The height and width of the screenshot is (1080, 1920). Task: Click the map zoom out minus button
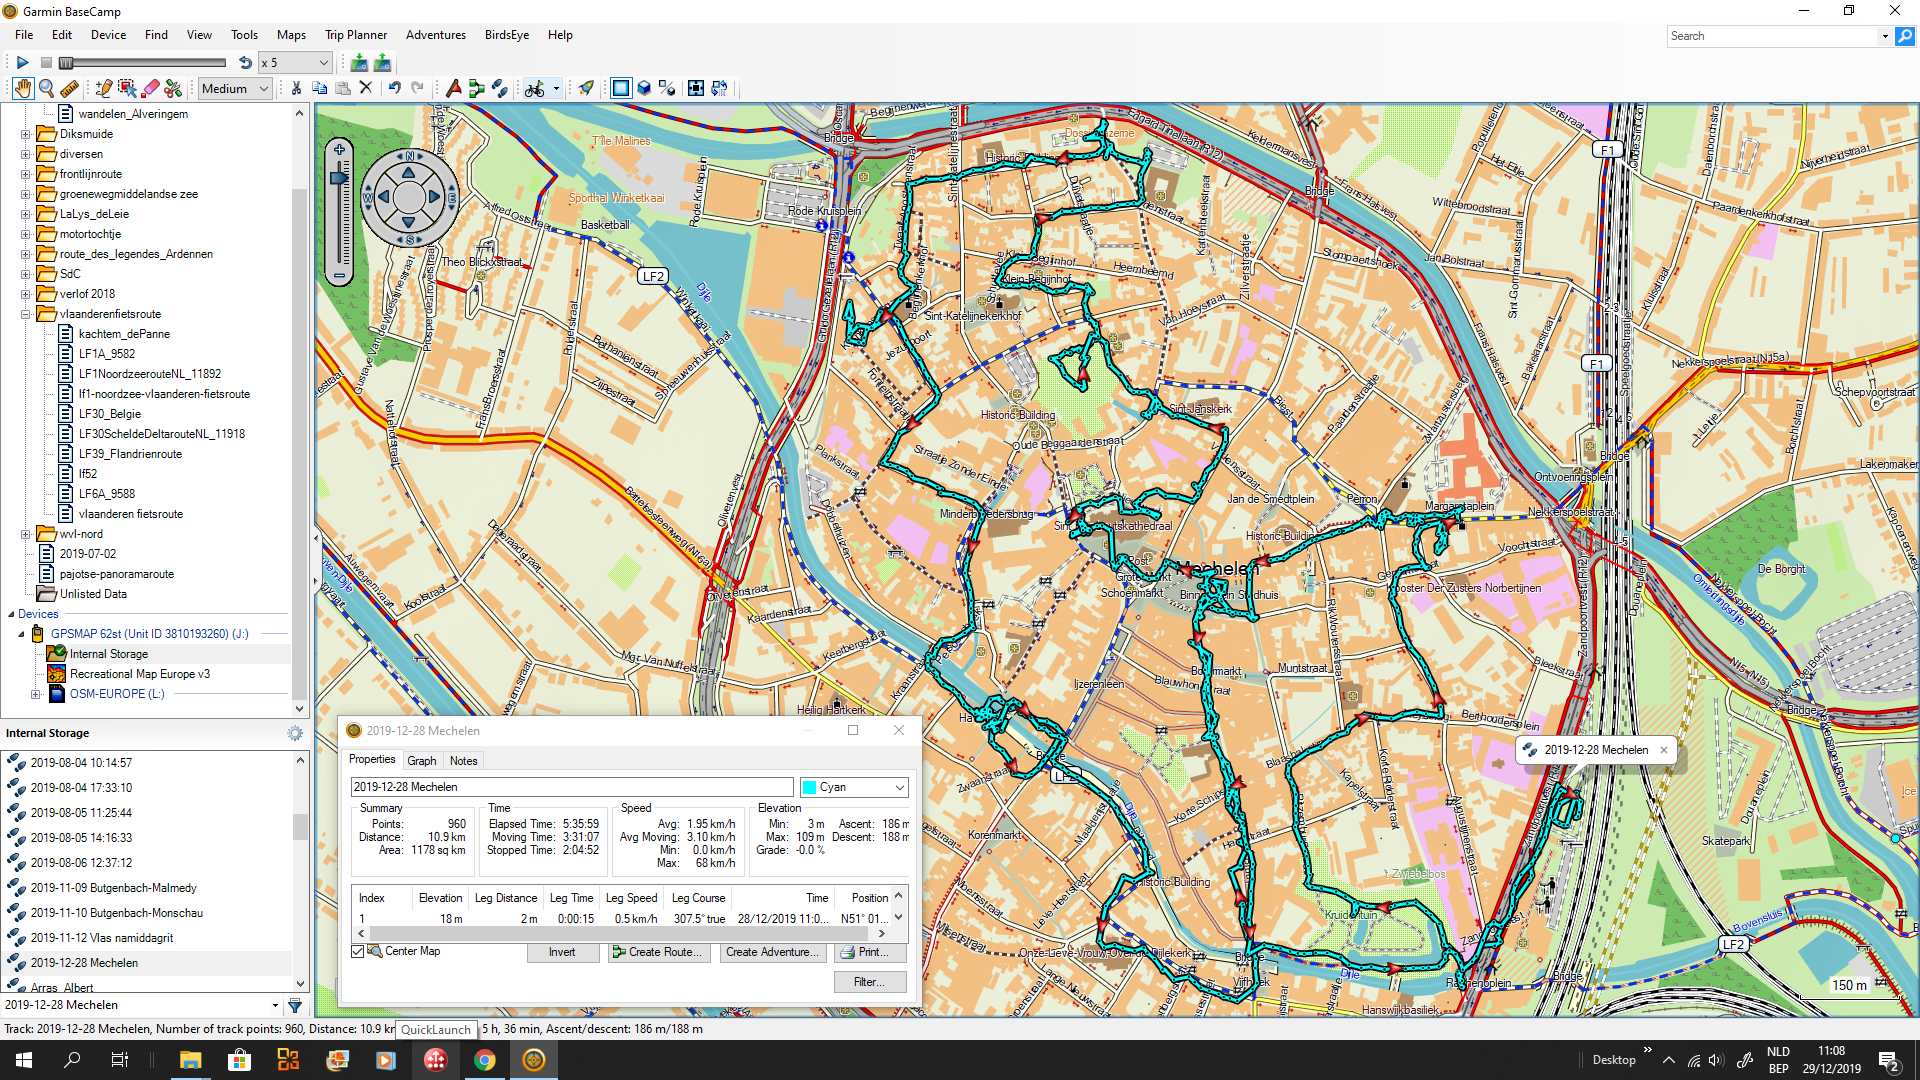340,275
